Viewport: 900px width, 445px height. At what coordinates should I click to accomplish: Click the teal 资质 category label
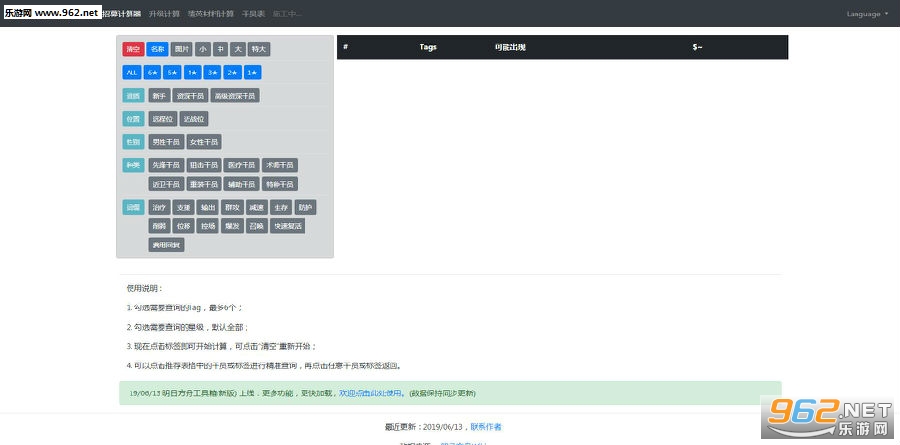133,95
